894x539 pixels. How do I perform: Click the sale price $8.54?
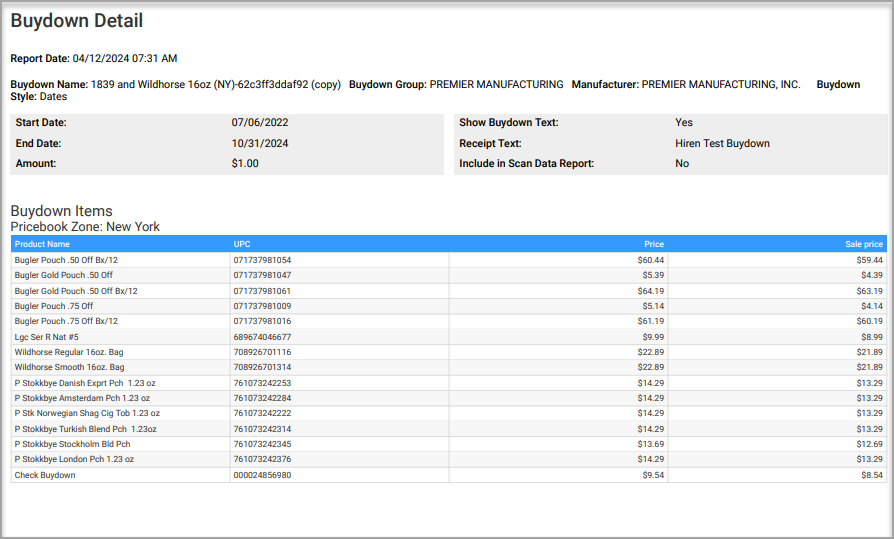pyautogui.click(x=872, y=475)
